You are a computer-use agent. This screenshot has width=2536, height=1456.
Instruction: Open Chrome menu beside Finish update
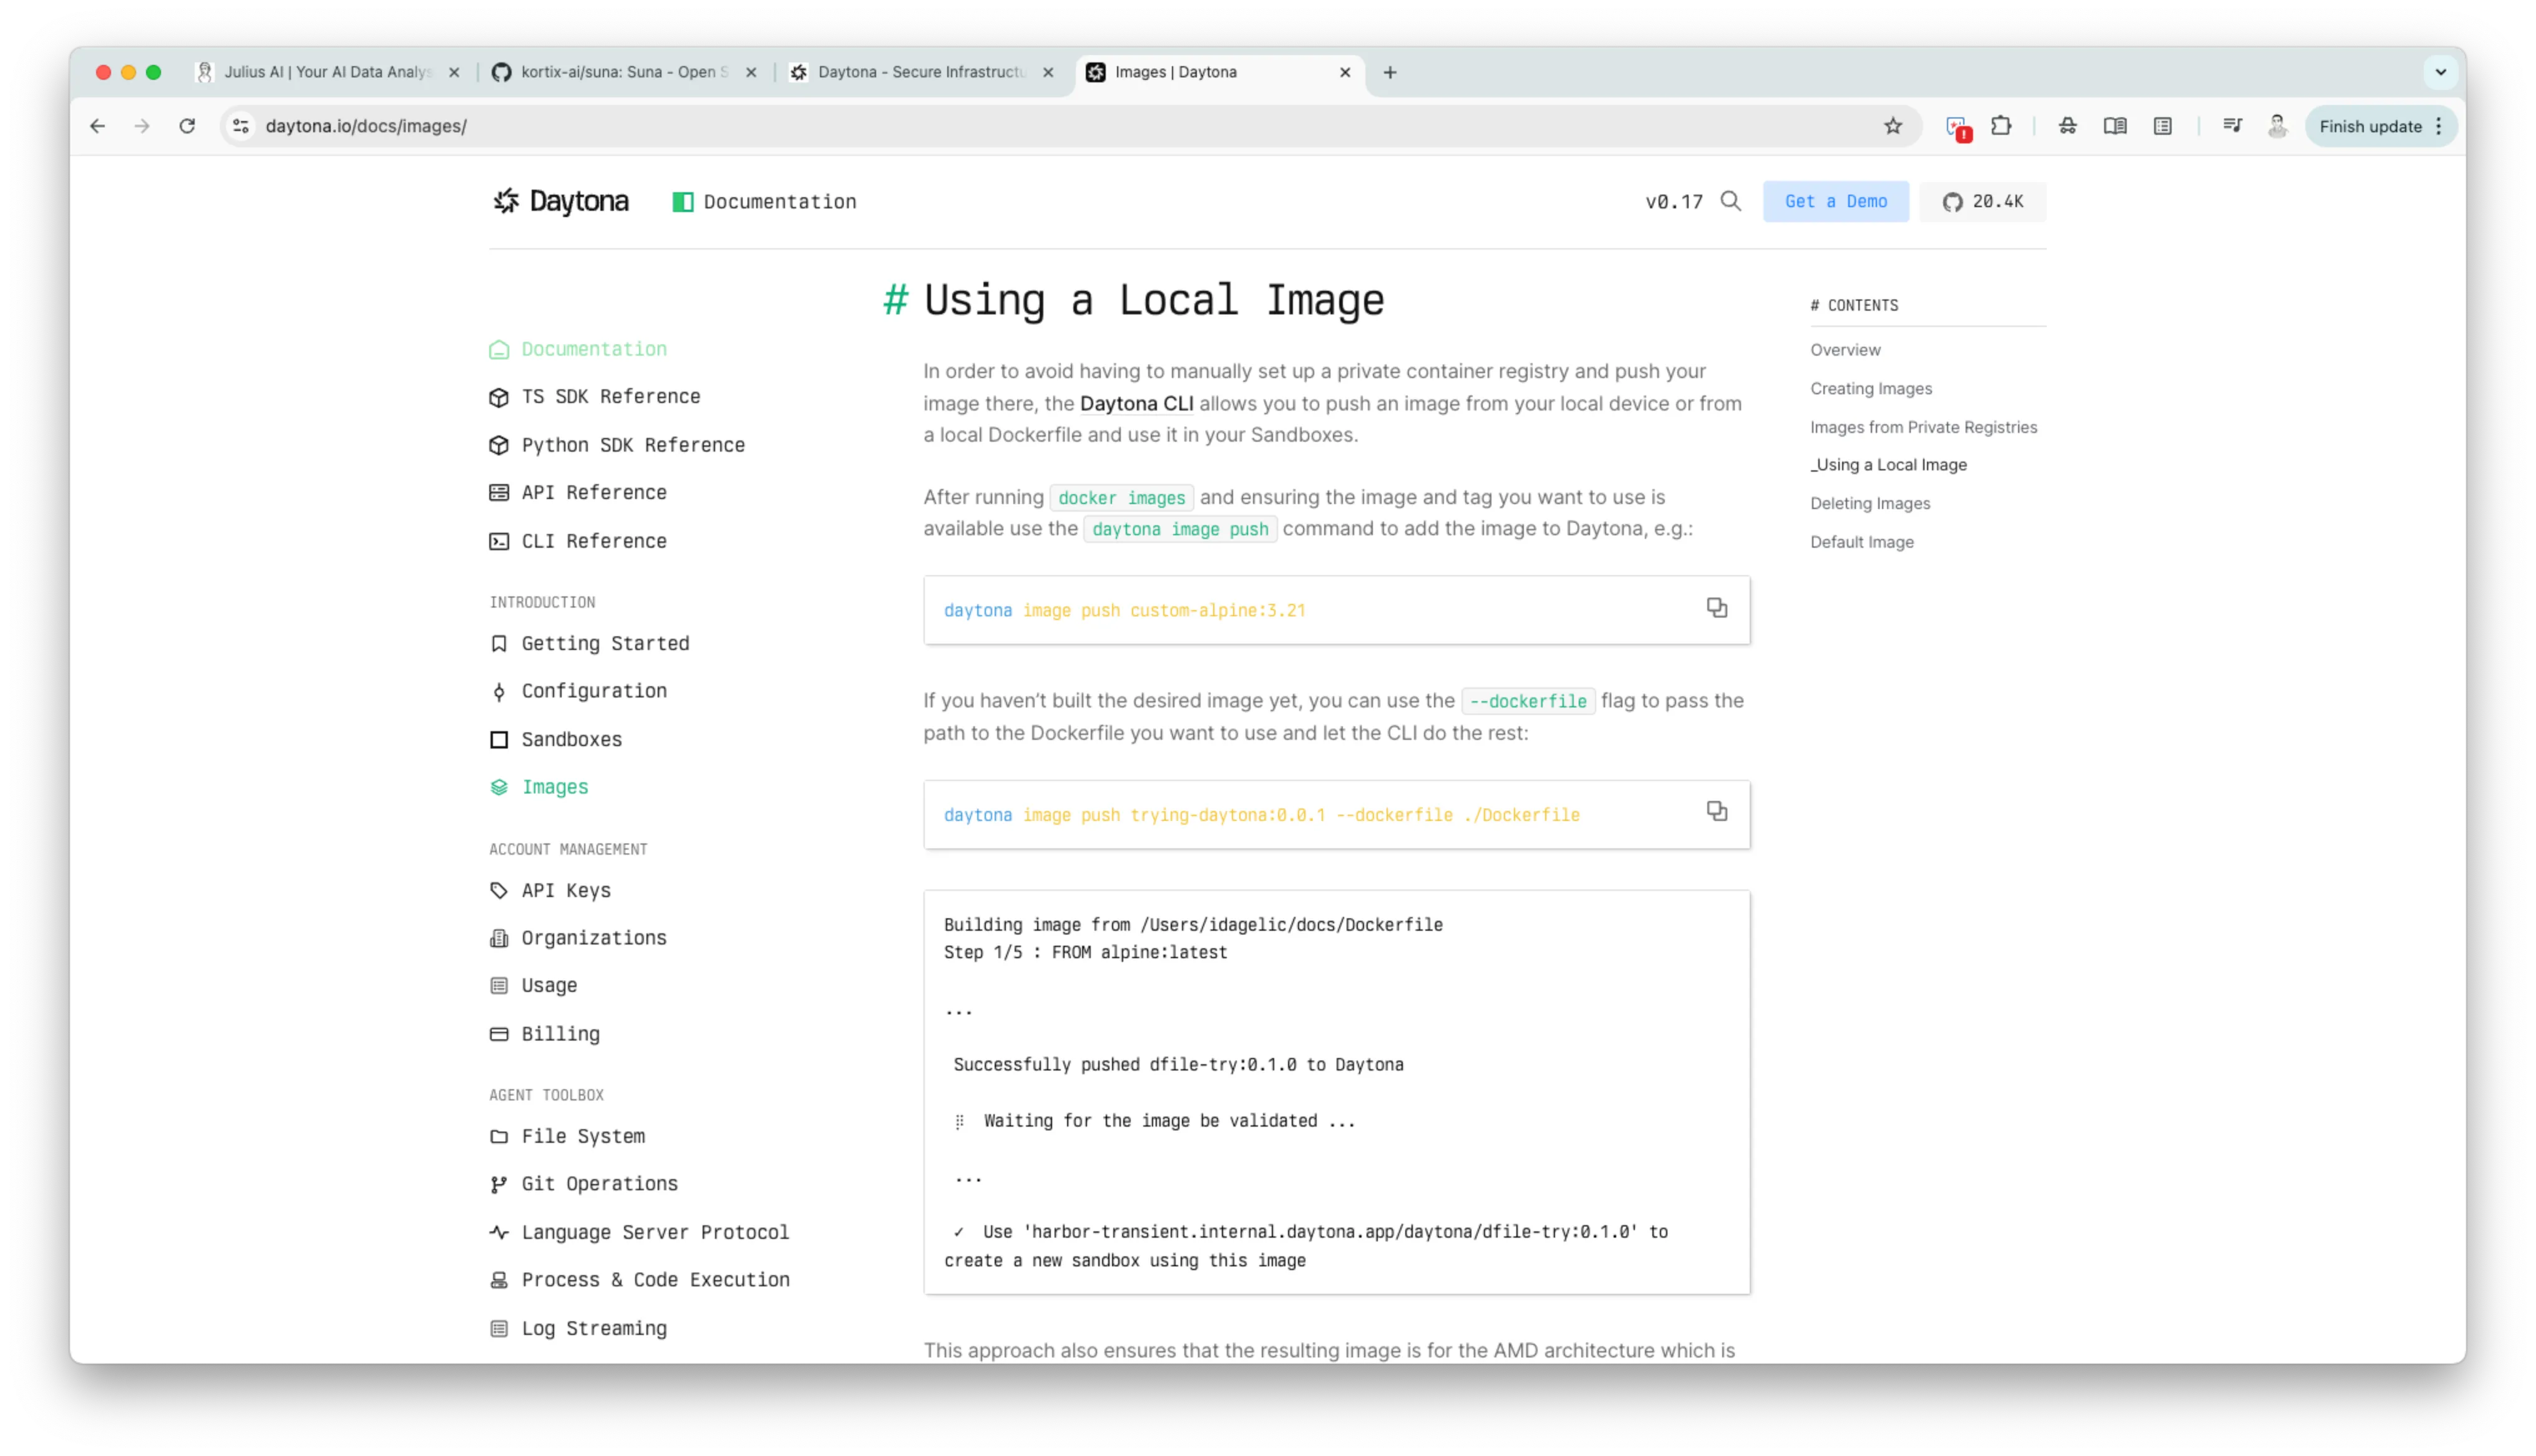click(2439, 126)
